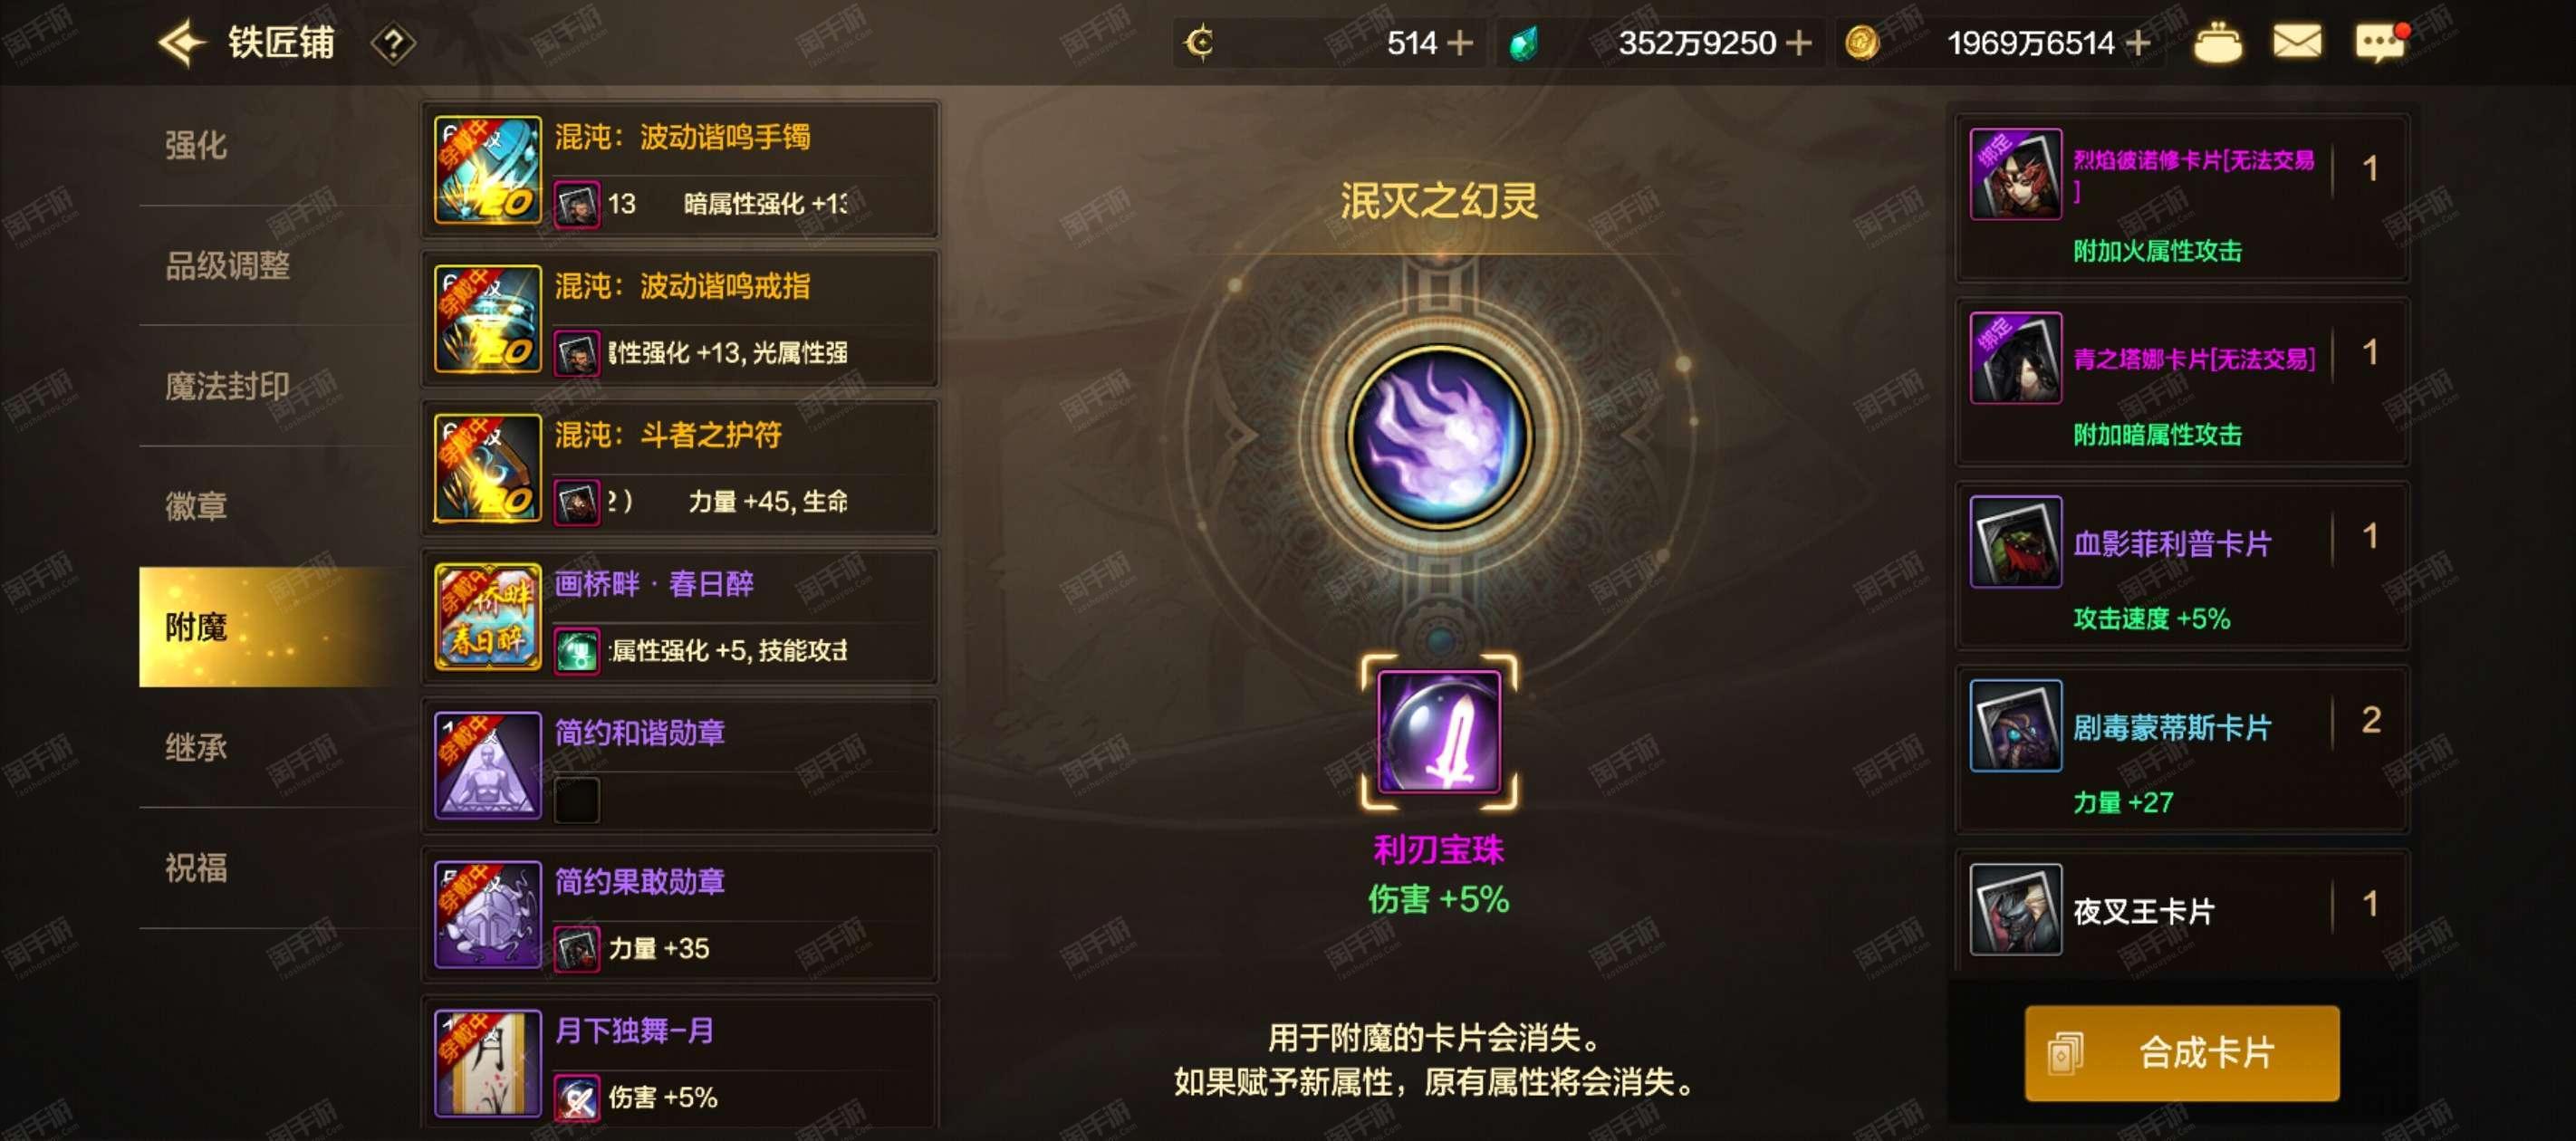Add more gold coins with plus
Screen dimensions: 2576x1141
[x=2139, y=43]
